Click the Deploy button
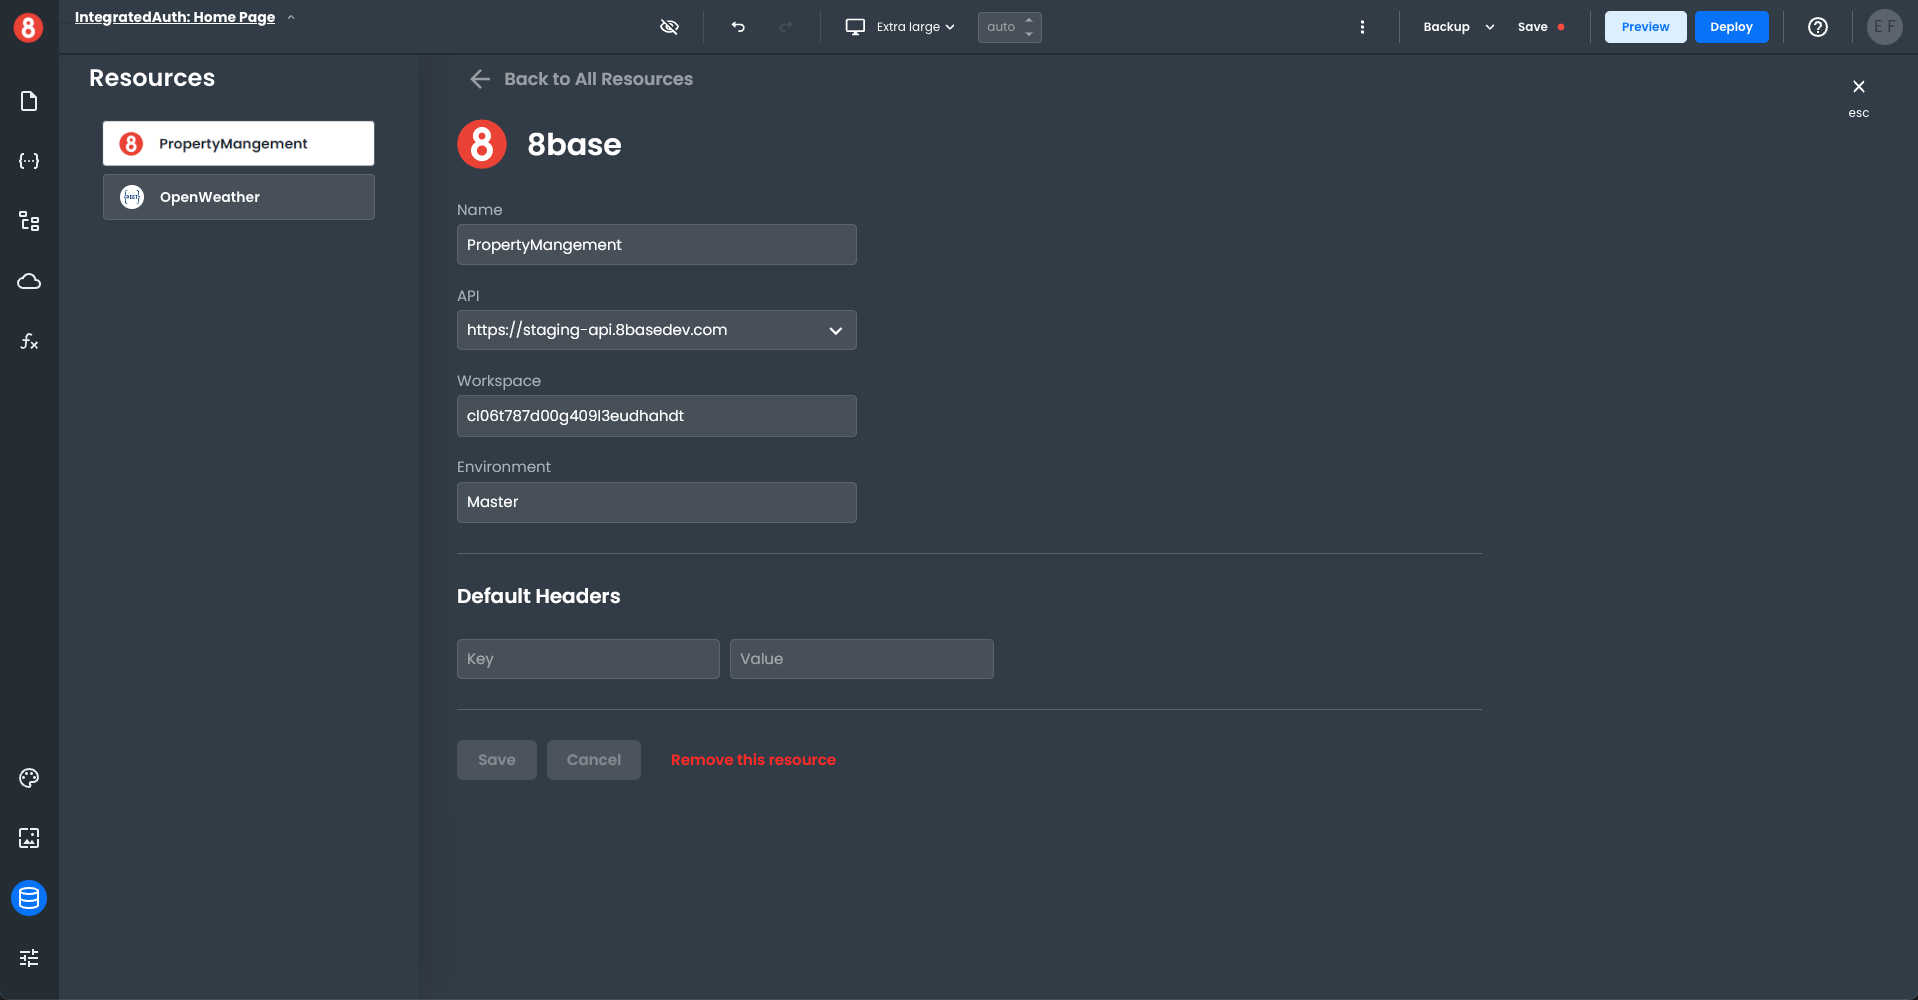This screenshot has width=1918, height=1000. [1730, 27]
